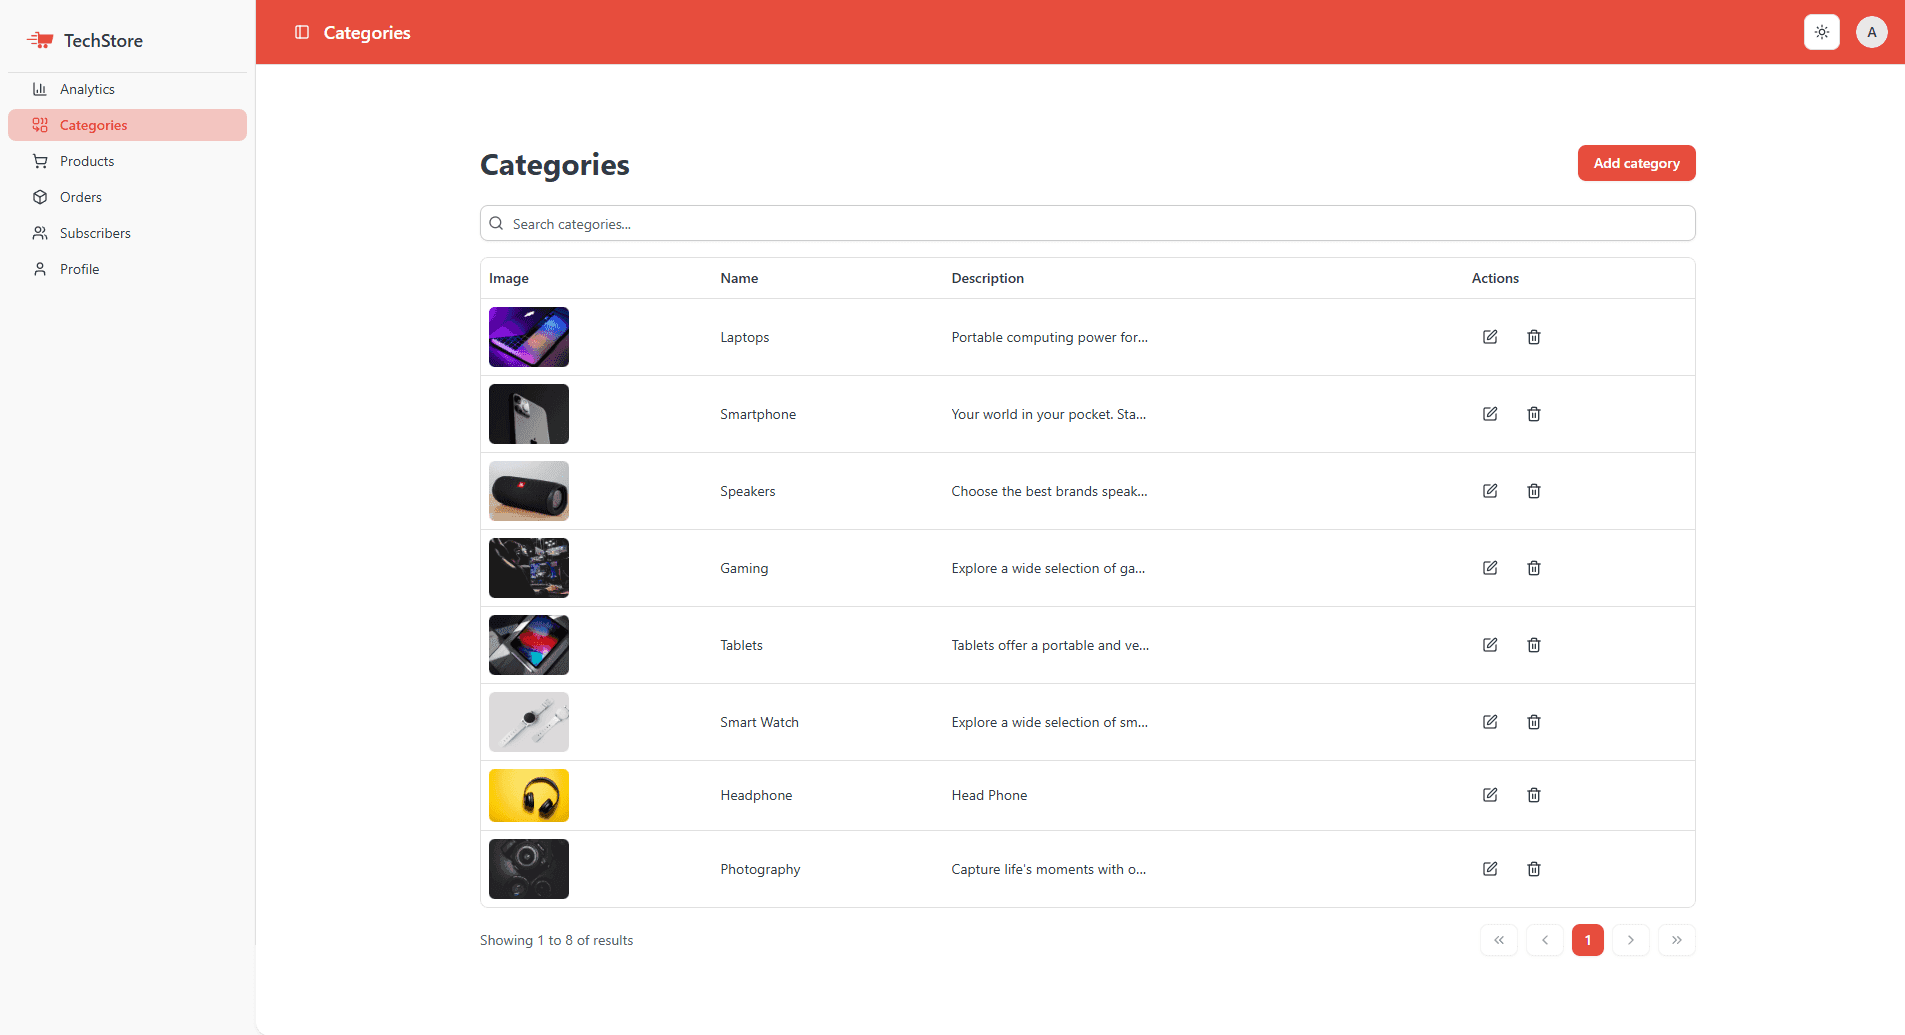Open Orders in the sidebar
The width and height of the screenshot is (1905, 1035).
127,197
